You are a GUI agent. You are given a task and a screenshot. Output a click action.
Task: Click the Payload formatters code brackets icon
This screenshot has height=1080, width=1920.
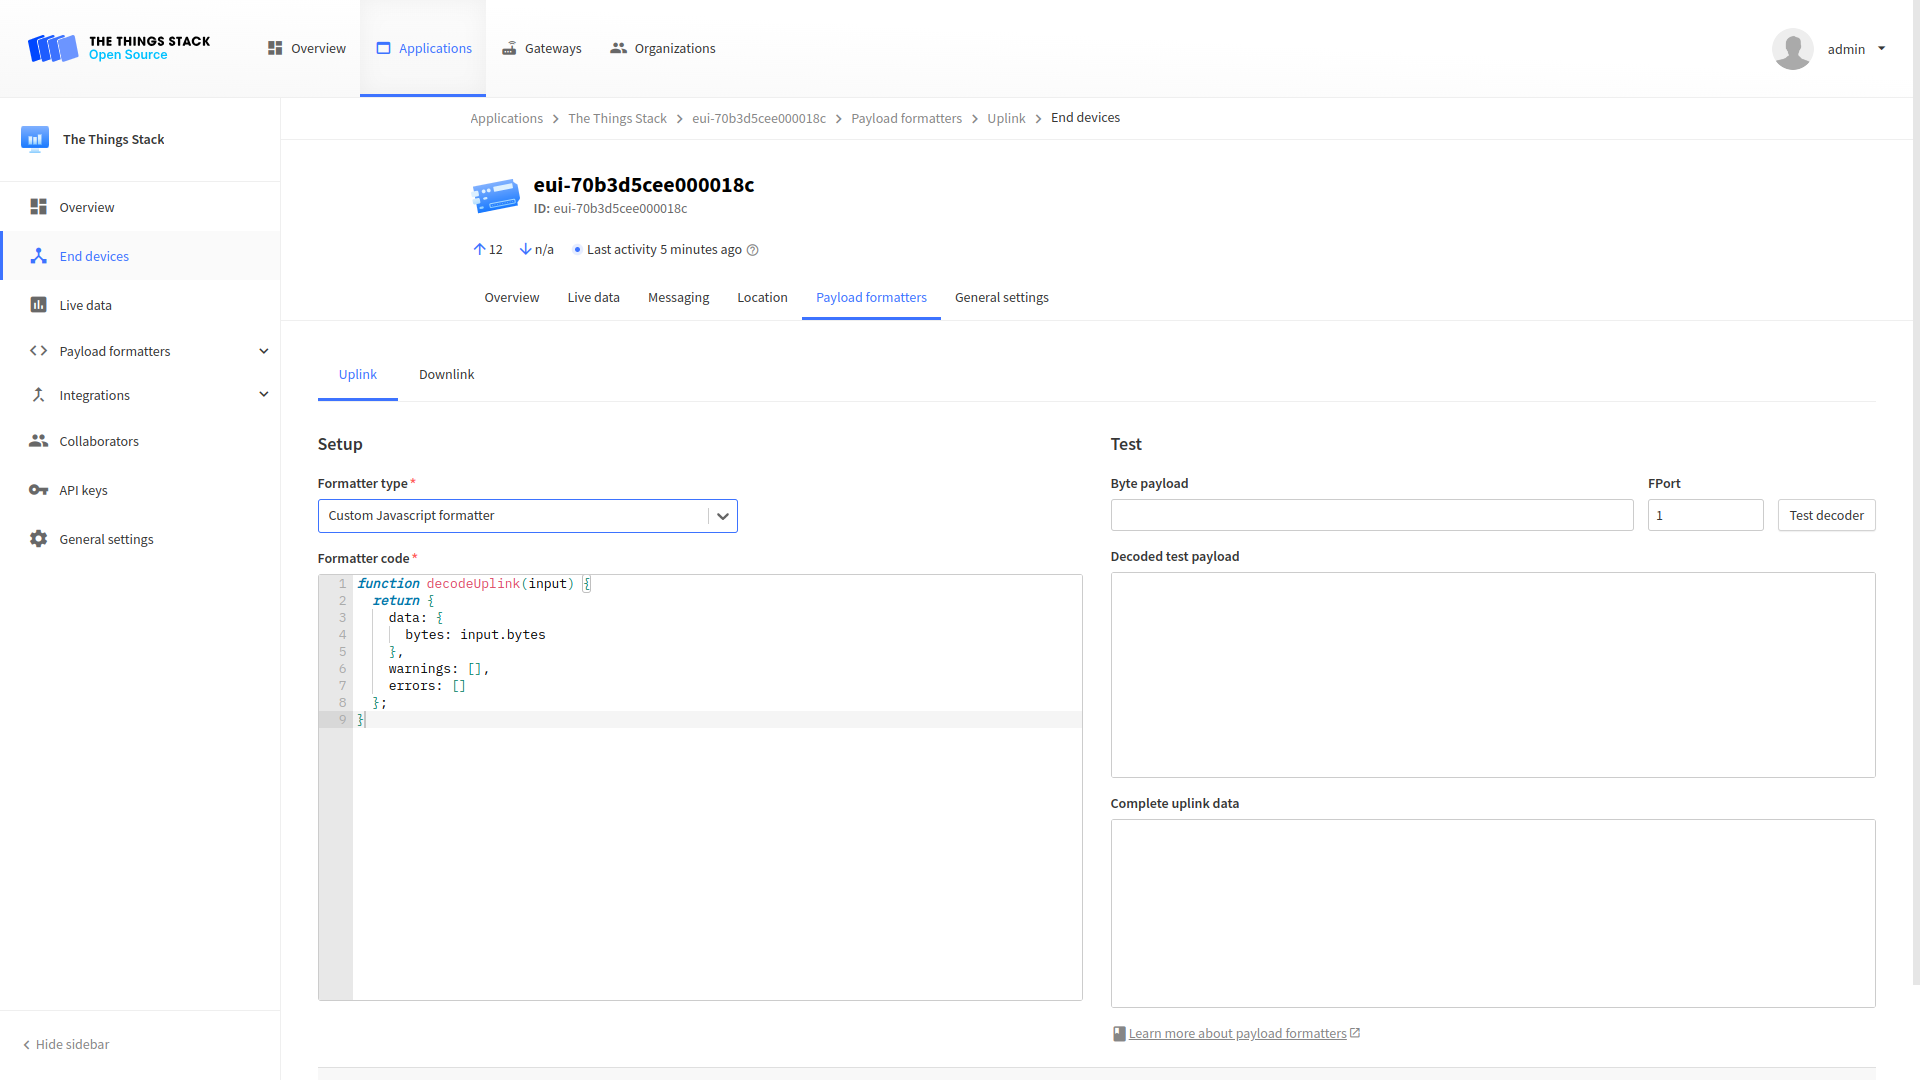coord(38,351)
